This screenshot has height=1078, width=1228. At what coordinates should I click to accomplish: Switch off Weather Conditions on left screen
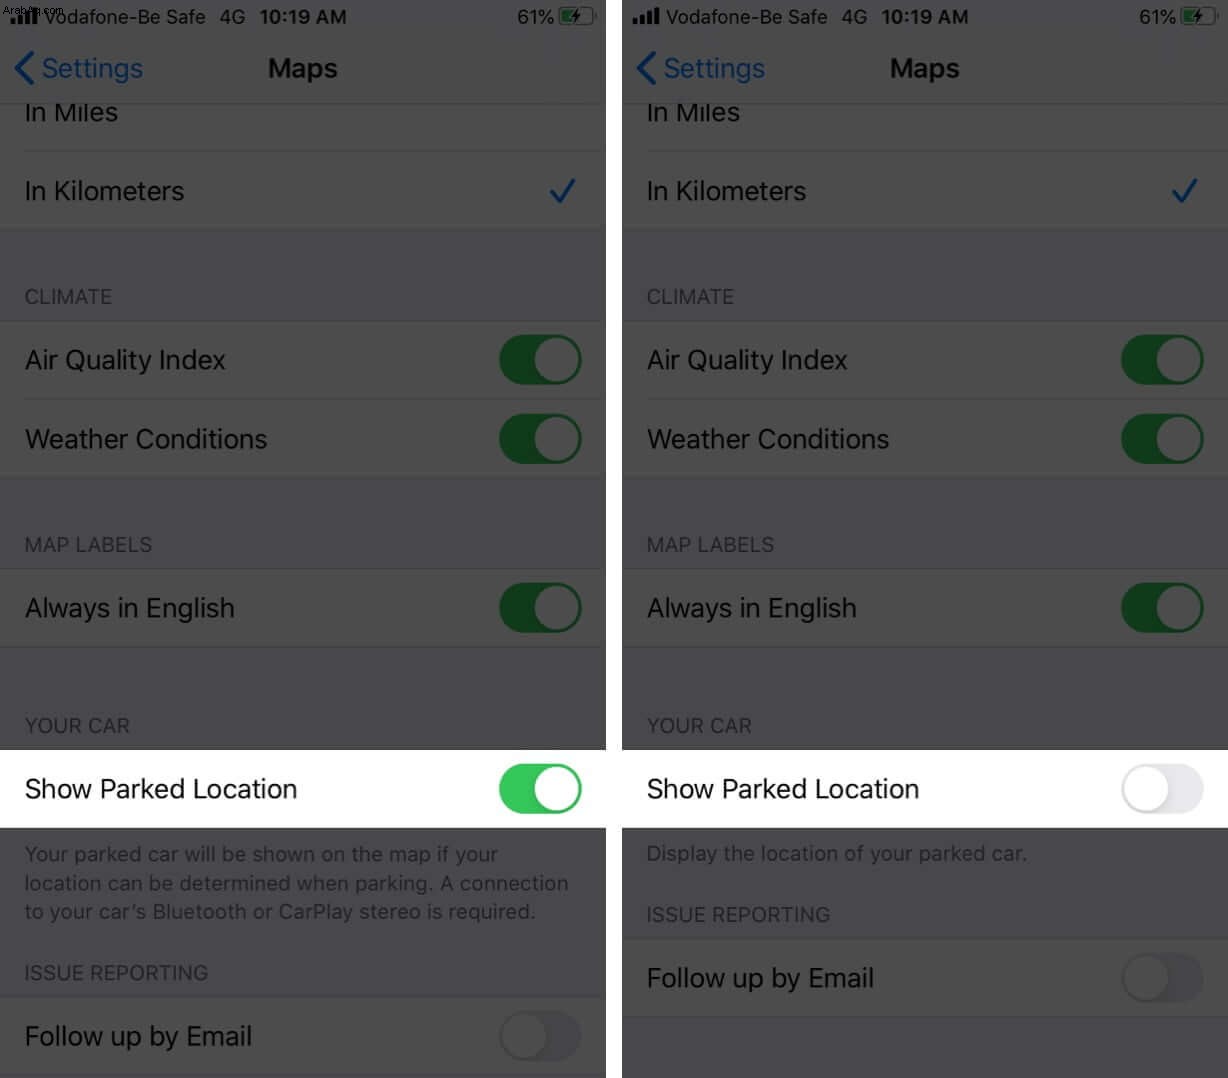click(x=540, y=439)
